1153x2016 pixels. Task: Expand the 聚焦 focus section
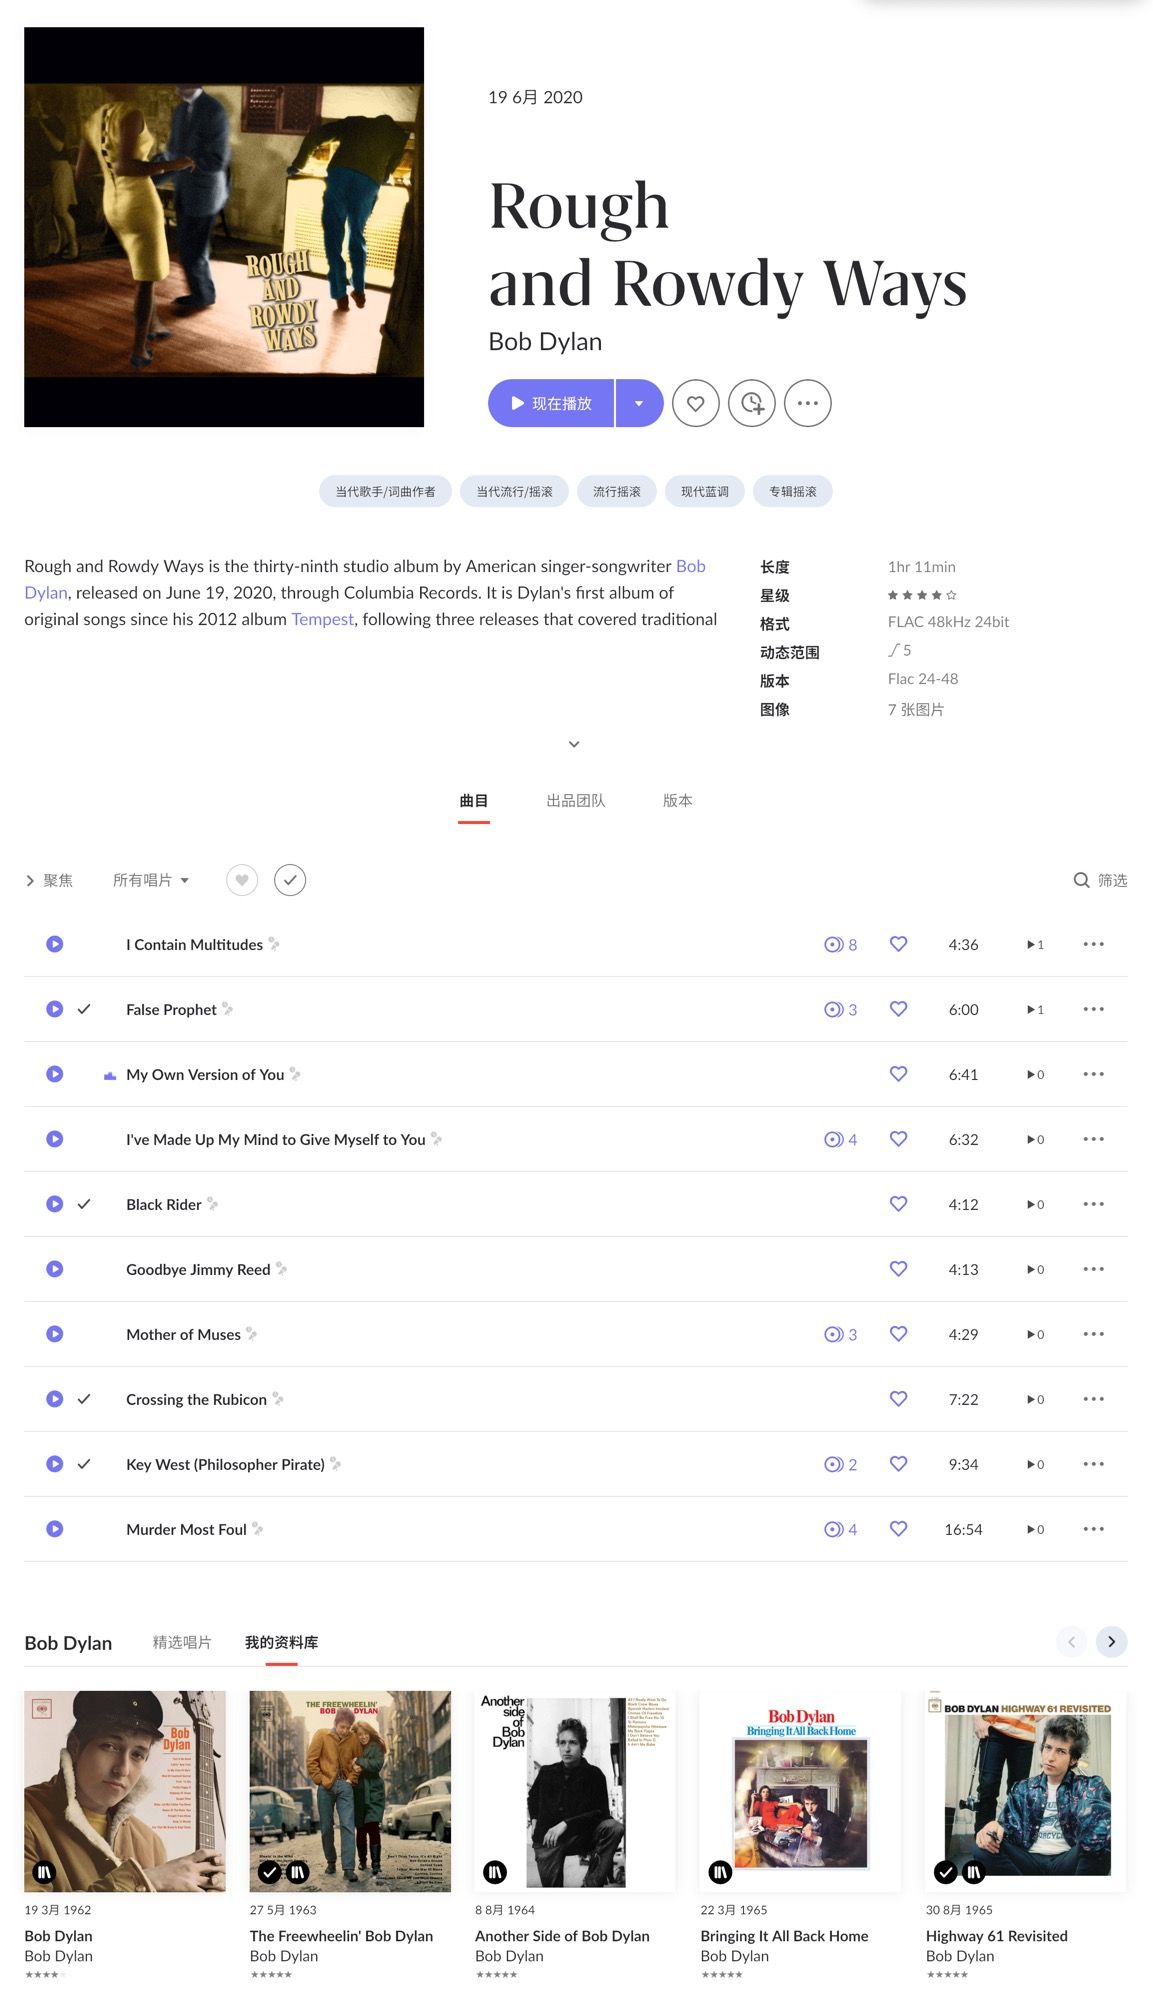[x=49, y=880]
